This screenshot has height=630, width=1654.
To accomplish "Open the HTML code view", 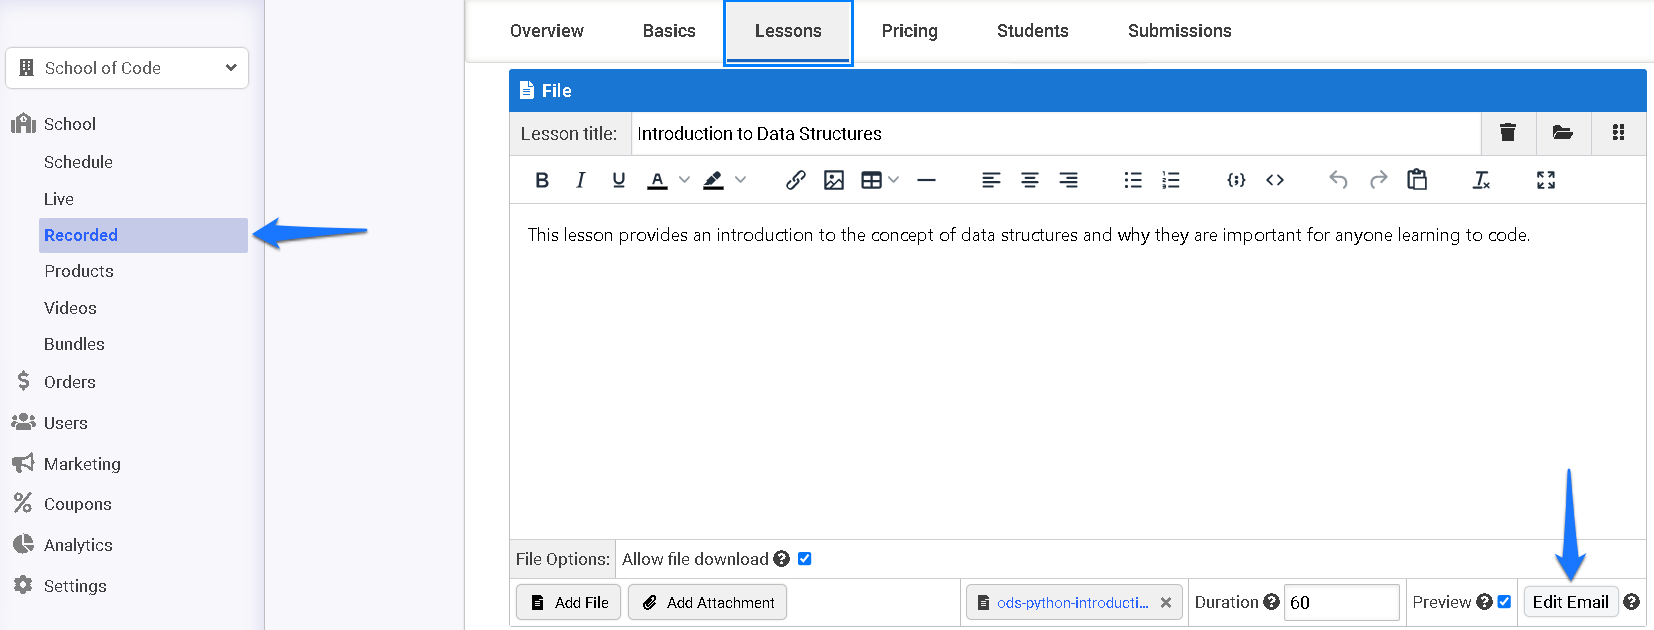I will click(x=1275, y=180).
